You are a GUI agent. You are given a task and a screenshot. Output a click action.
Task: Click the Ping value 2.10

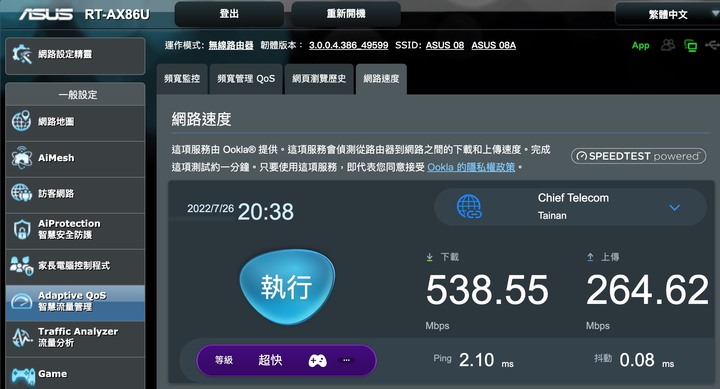pos(477,360)
